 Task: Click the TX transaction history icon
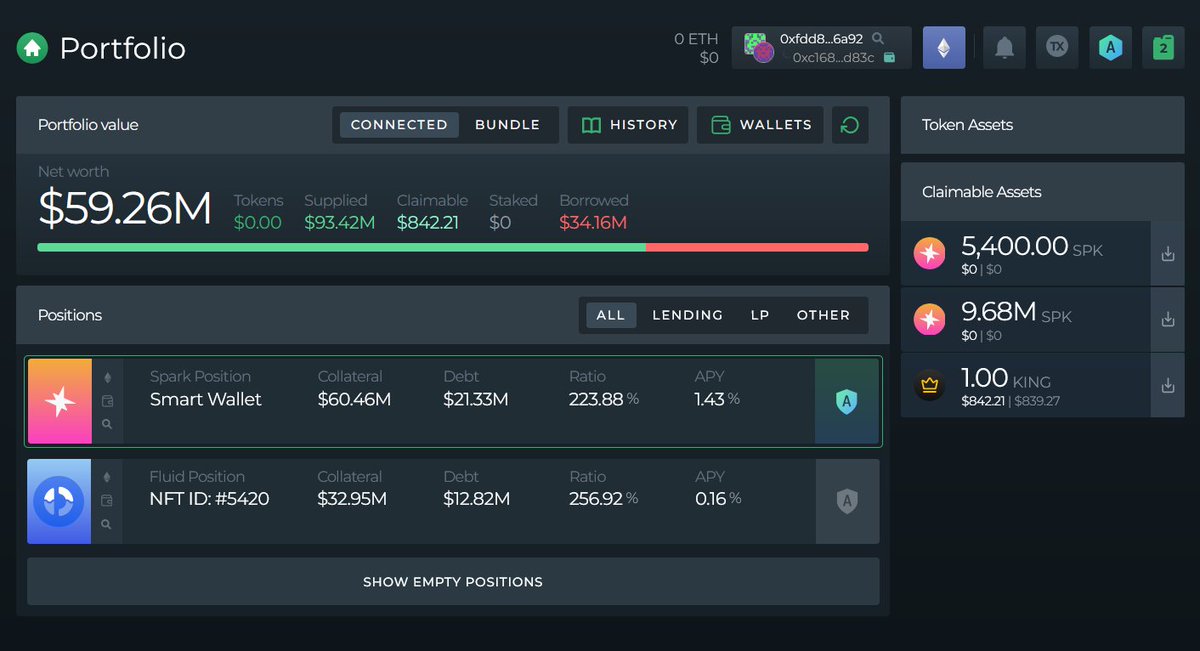click(x=1056, y=47)
